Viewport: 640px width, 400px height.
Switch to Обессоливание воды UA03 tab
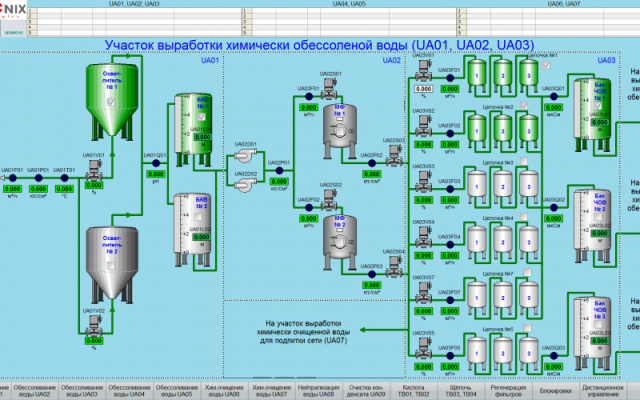(x=82, y=390)
